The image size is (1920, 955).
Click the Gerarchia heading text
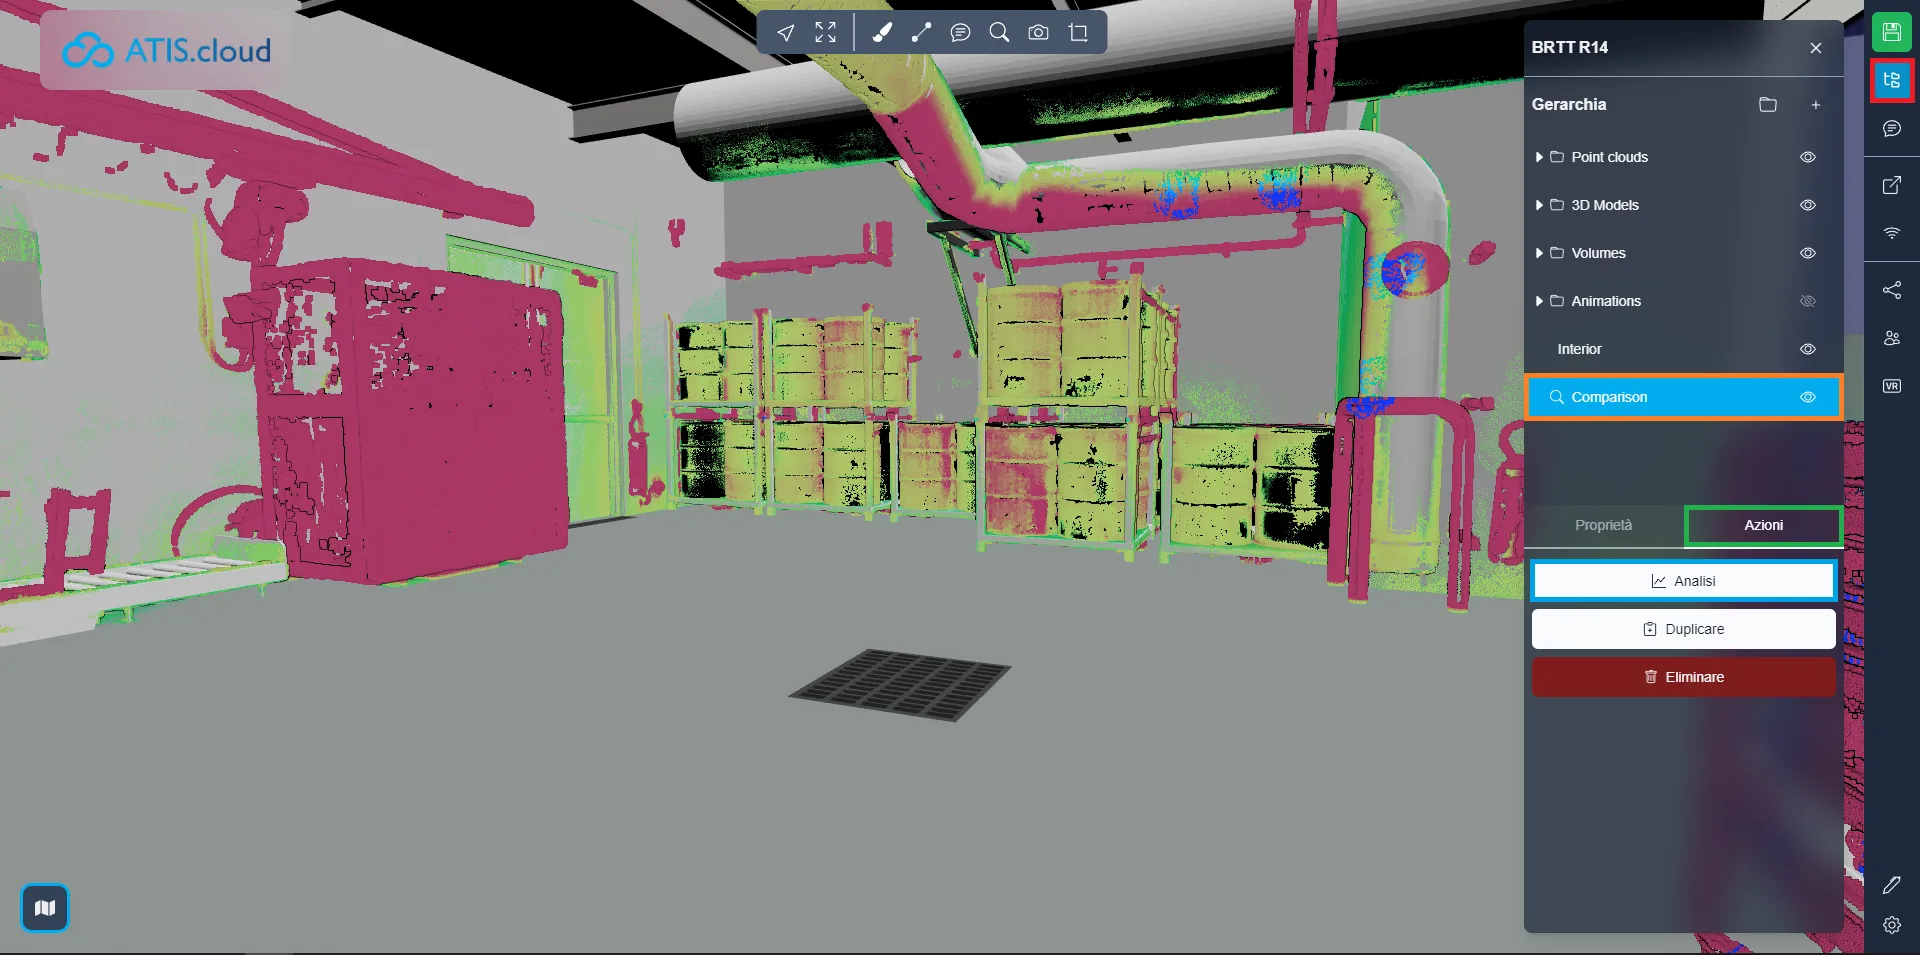click(x=1569, y=105)
